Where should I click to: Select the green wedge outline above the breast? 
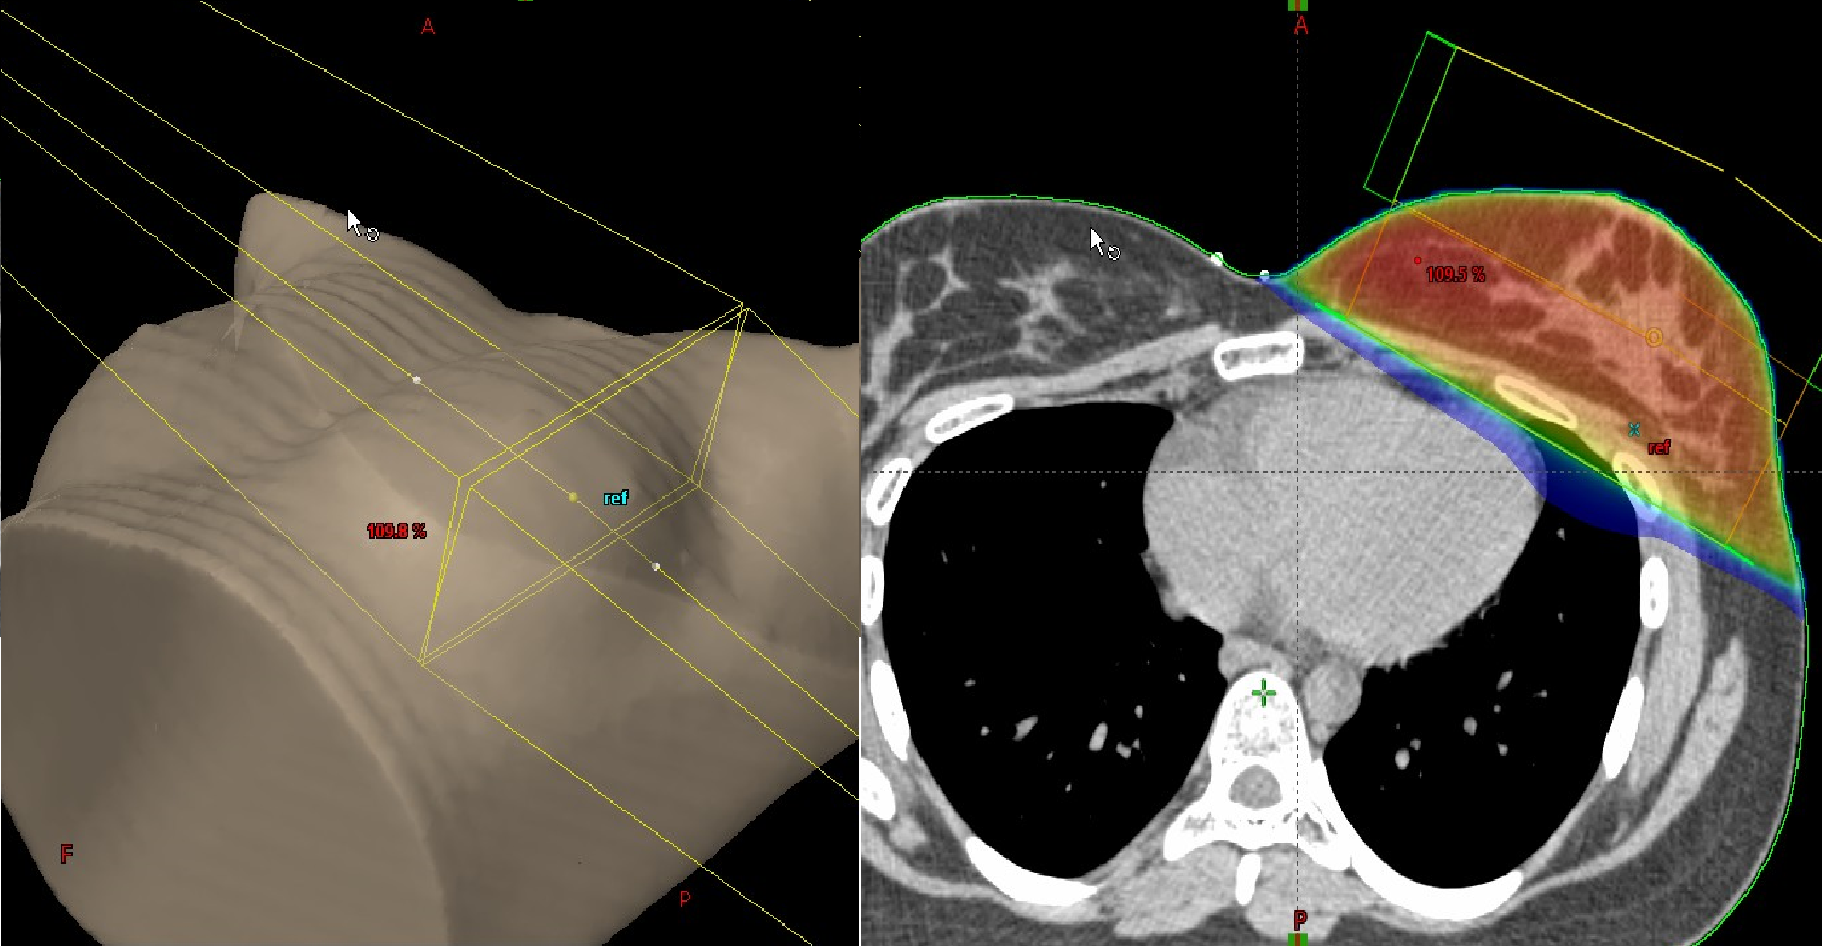[x=1410, y=116]
